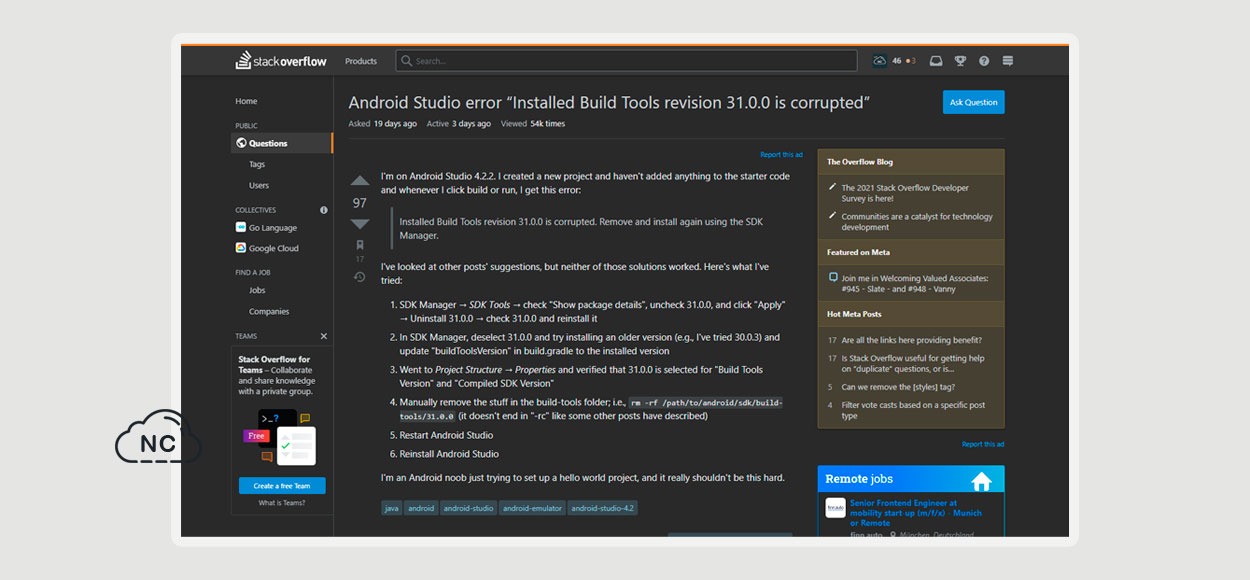Viewport: 1250px width, 580px height.
Task: Click the chat icon beside Welcoming Valued Associates
Action: [x=833, y=278]
